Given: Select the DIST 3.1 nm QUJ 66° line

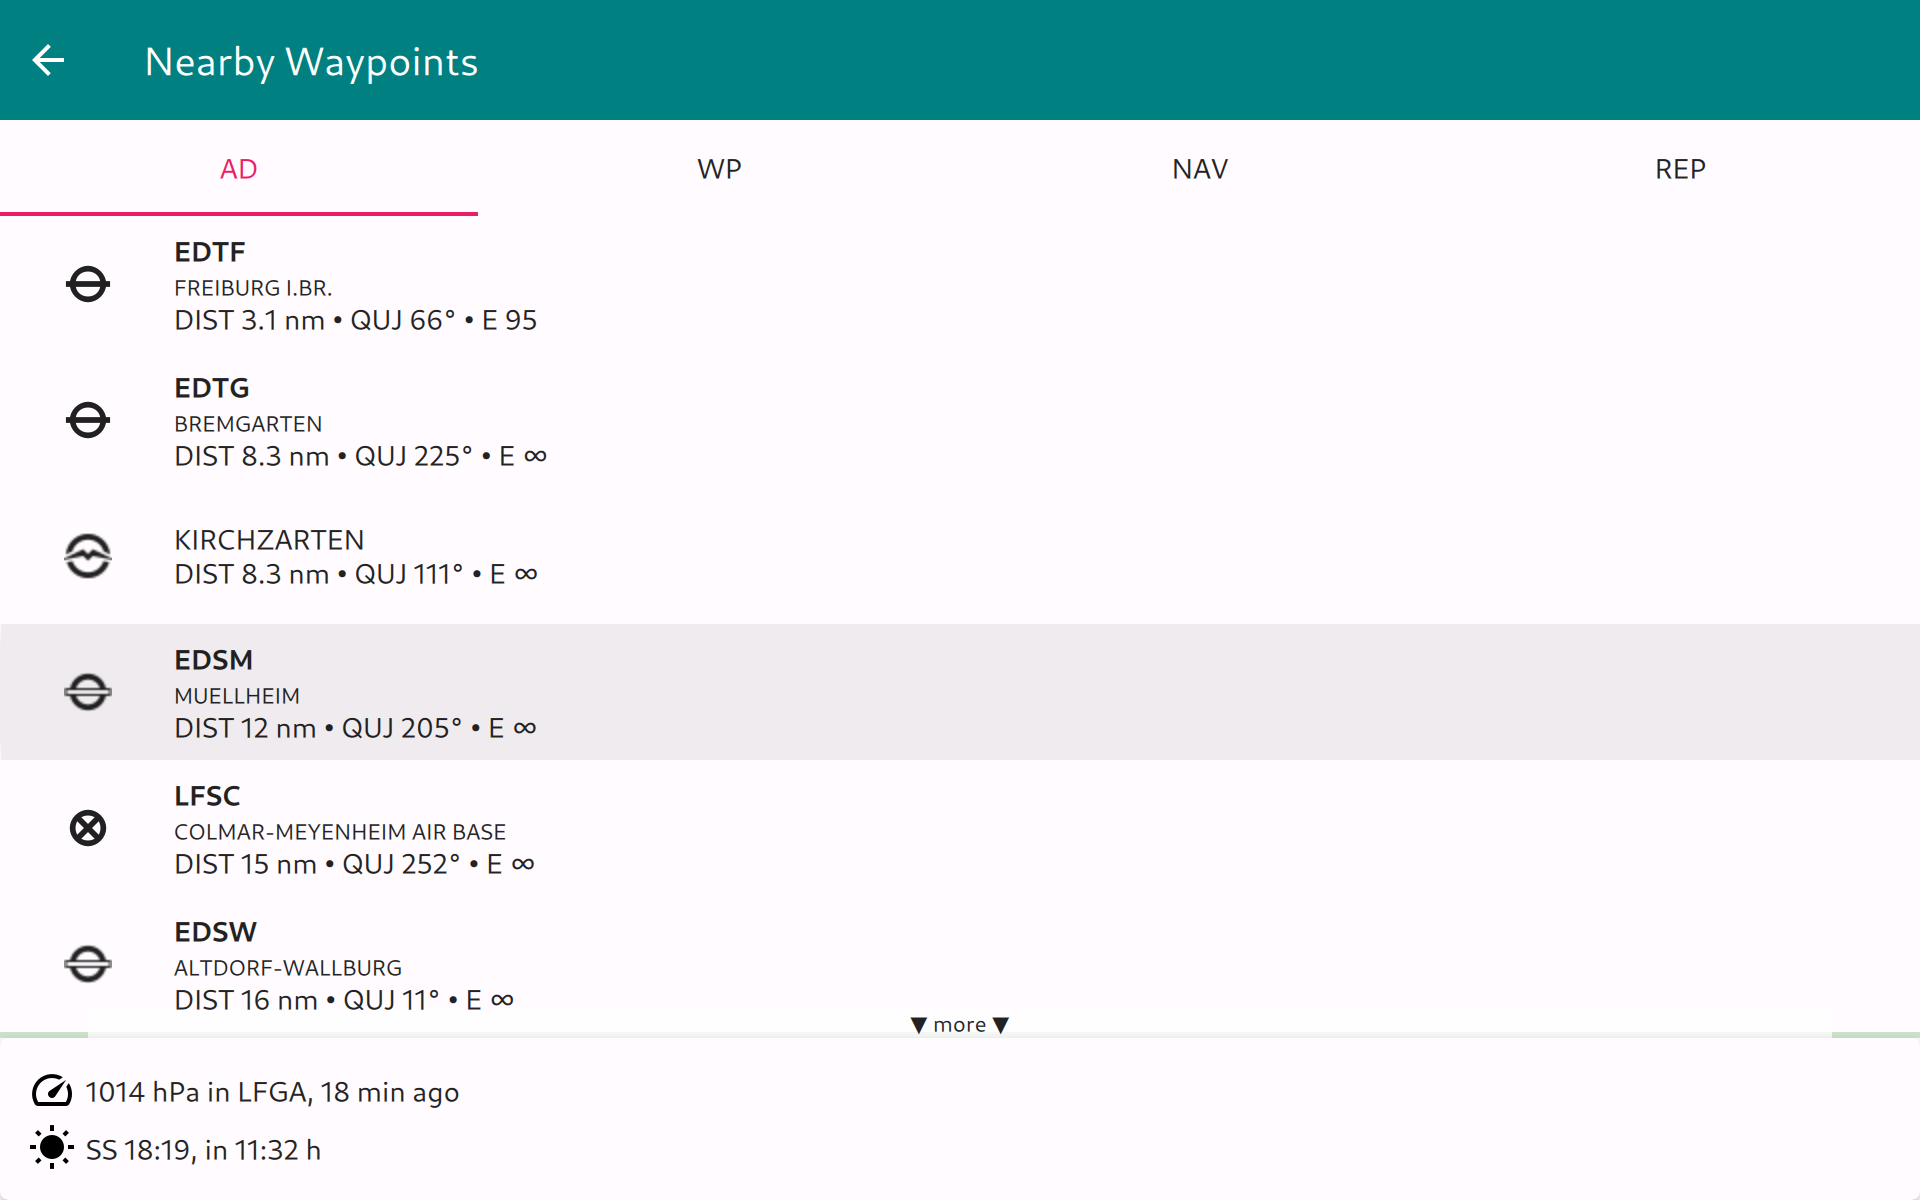Looking at the screenshot, I should [x=356, y=320].
